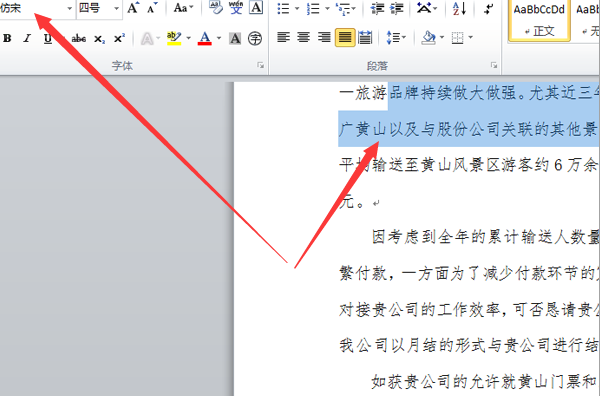Viewport: 600px width, 396px height.
Task: Open the phonetic guide wén icon
Action: click(x=236, y=8)
